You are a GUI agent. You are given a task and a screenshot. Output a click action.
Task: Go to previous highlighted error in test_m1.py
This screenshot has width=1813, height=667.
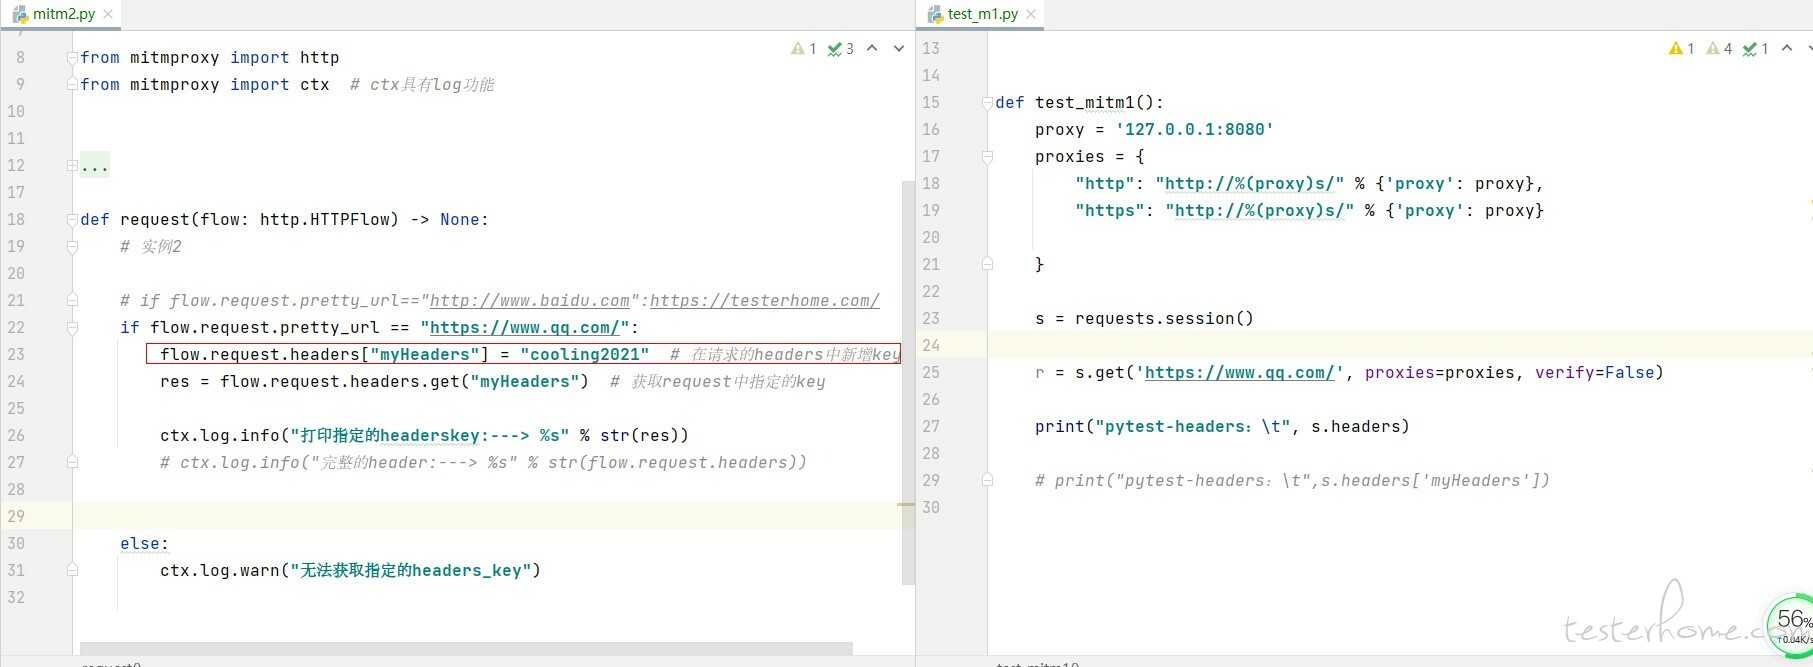click(1787, 48)
